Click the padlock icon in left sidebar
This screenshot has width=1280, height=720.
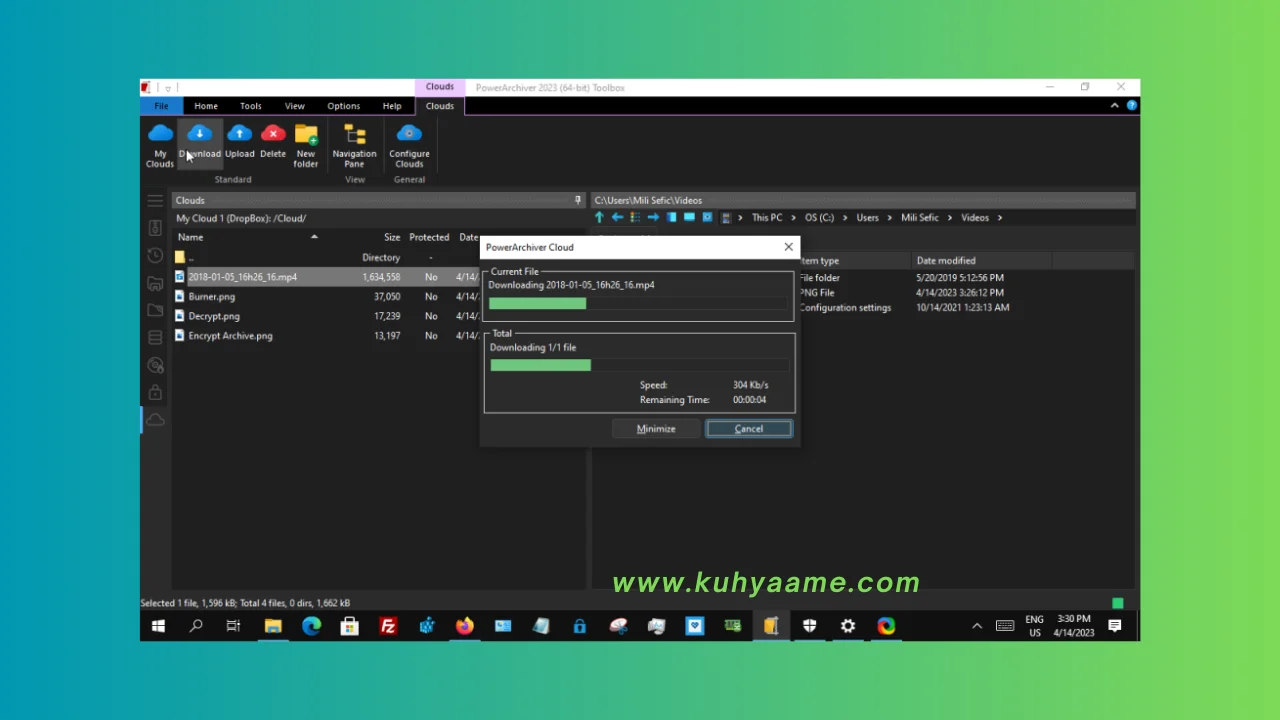coord(155,392)
